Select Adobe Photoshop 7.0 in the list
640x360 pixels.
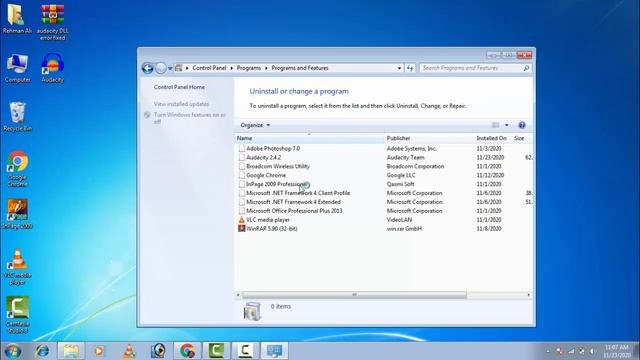coord(273,149)
